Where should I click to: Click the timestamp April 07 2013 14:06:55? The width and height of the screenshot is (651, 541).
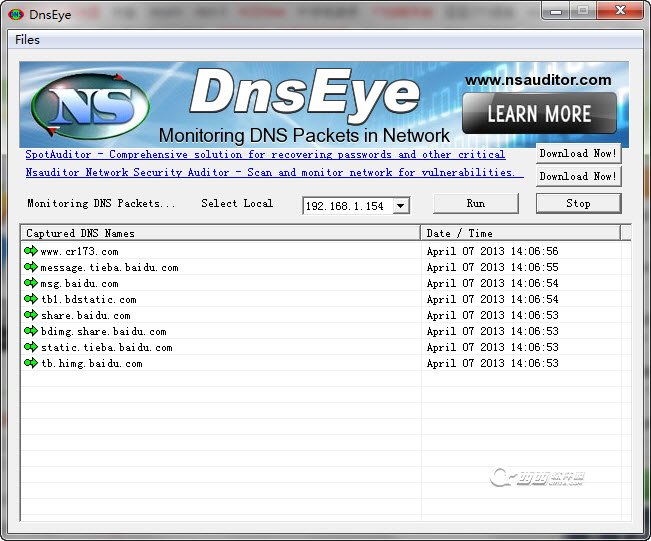(x=492, y=267)
